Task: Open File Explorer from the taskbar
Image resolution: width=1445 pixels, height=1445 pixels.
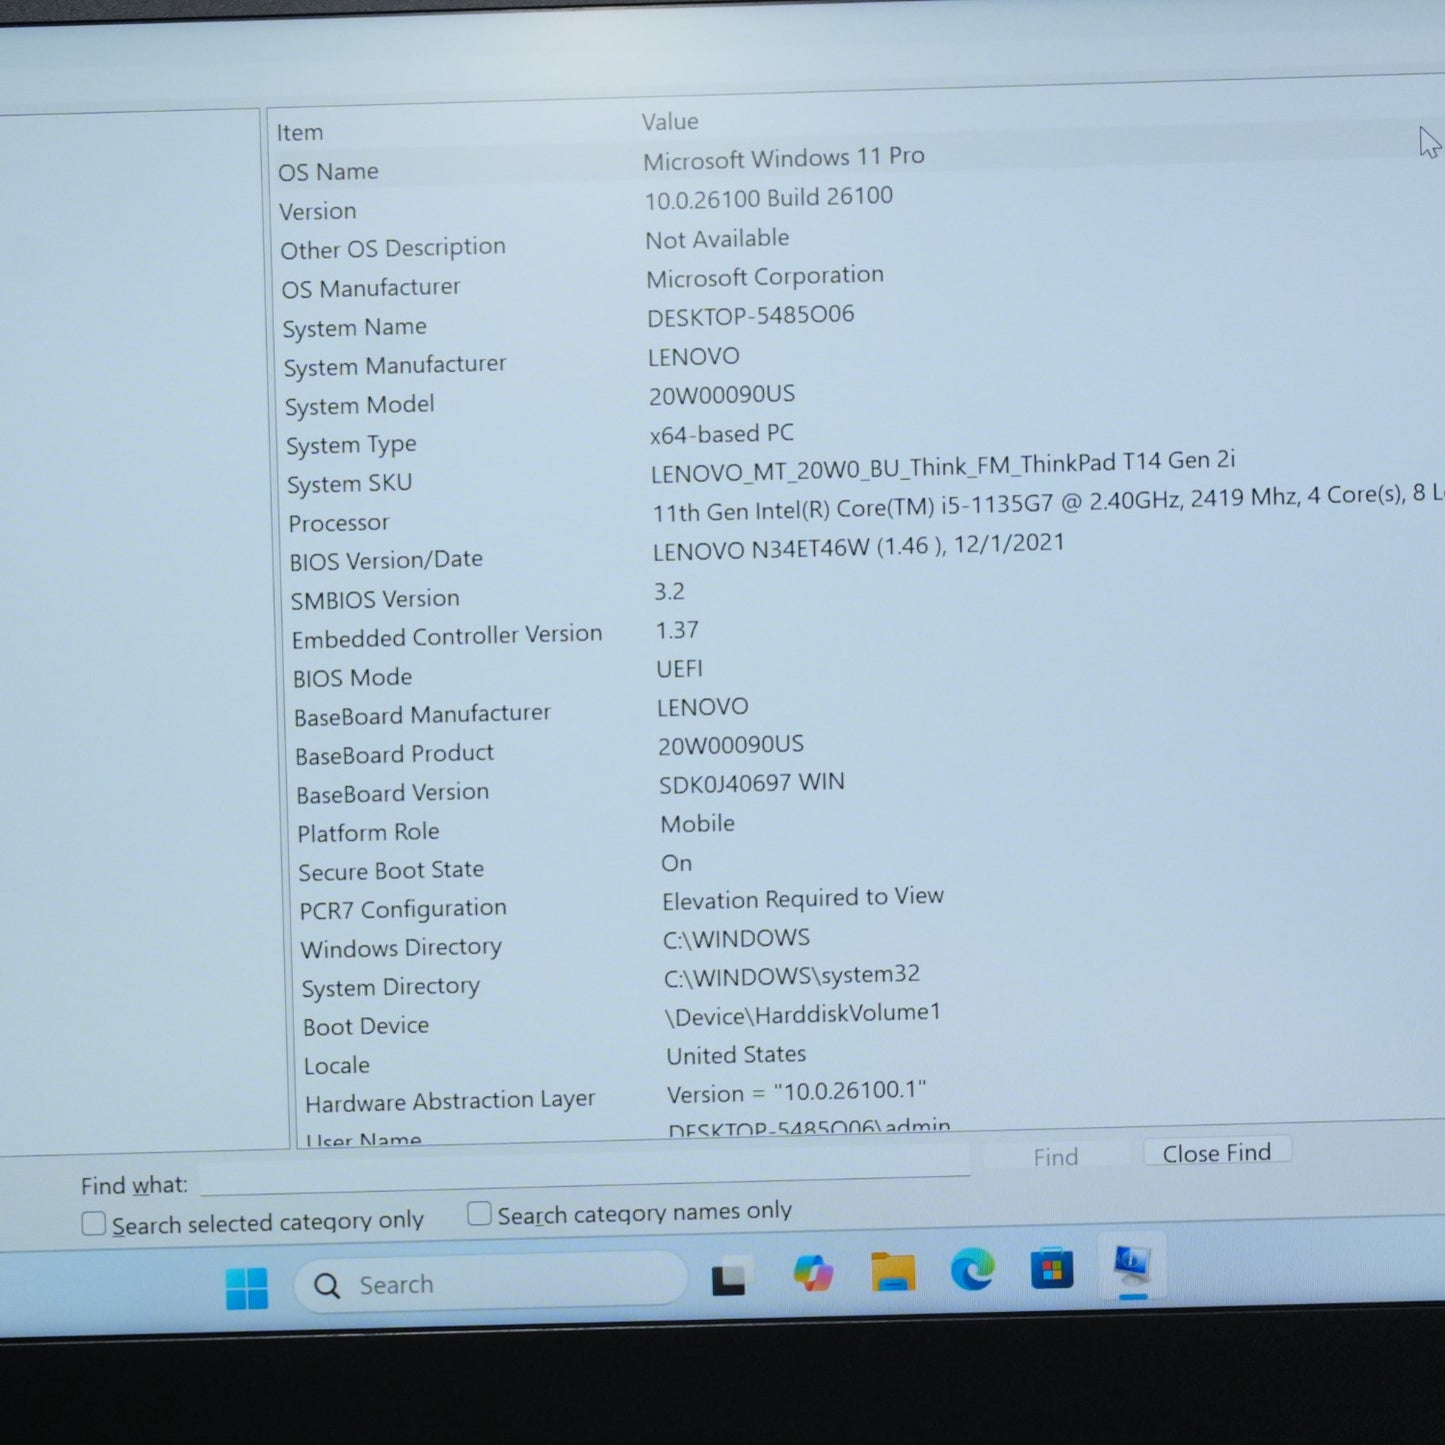Action: [893, 1271]
